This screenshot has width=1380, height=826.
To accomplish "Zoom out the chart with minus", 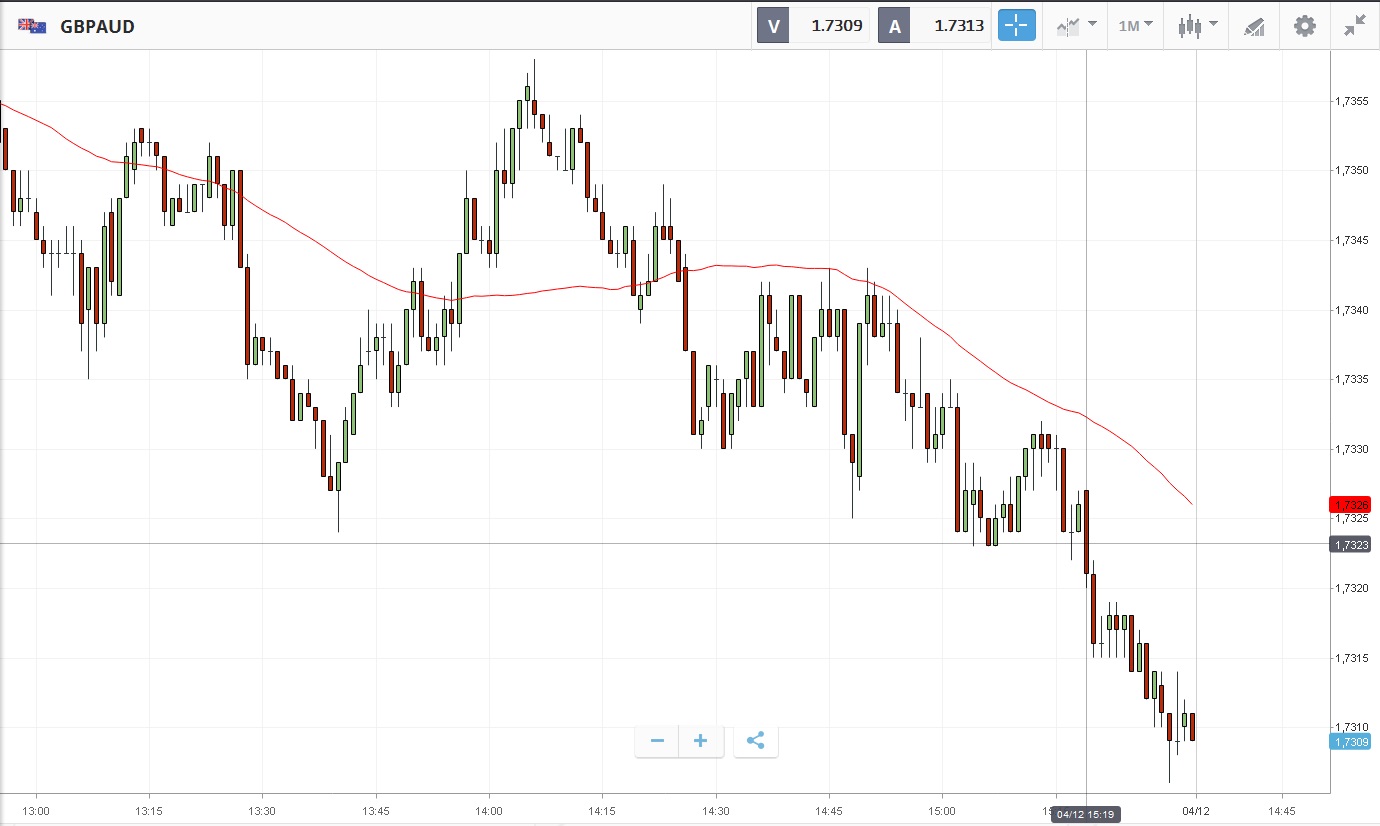I will pyautogui.click(x=657, y=741).
